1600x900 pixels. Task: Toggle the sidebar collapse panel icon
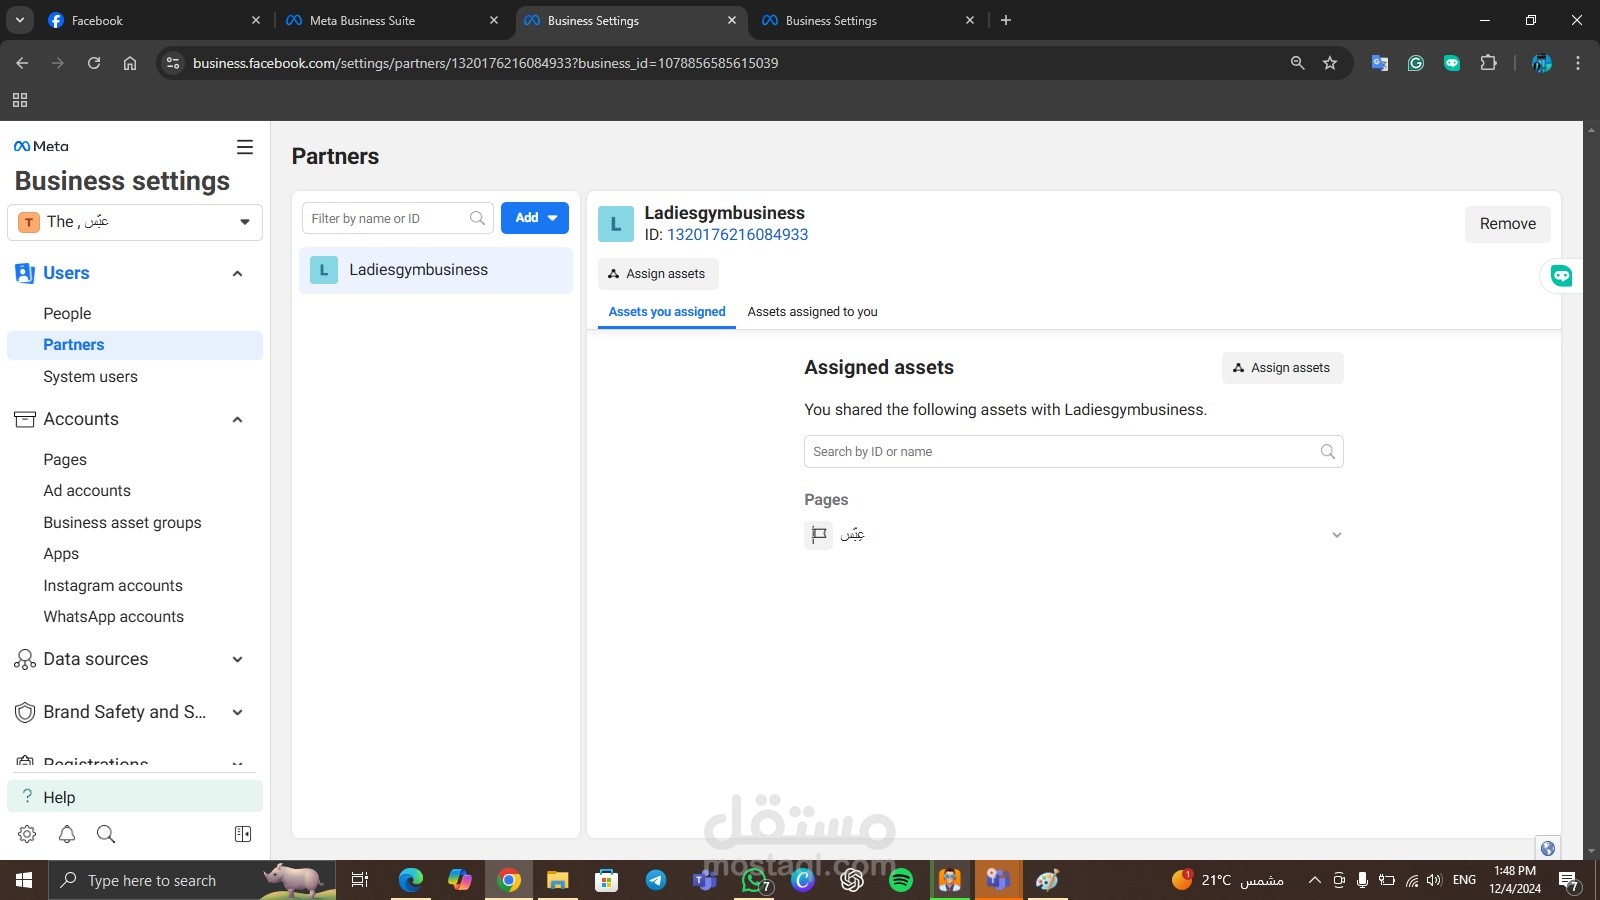click(243, 834)
